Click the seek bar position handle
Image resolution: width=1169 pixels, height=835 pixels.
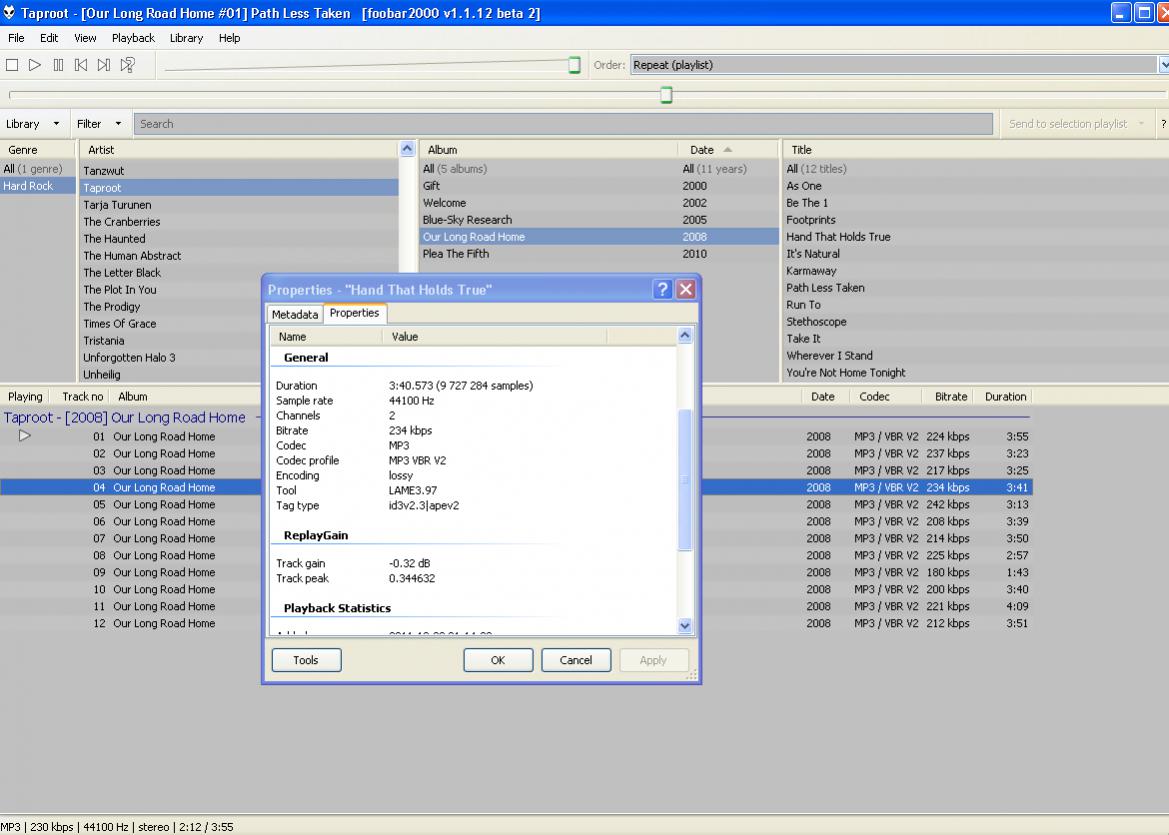(x=667, y=95)
